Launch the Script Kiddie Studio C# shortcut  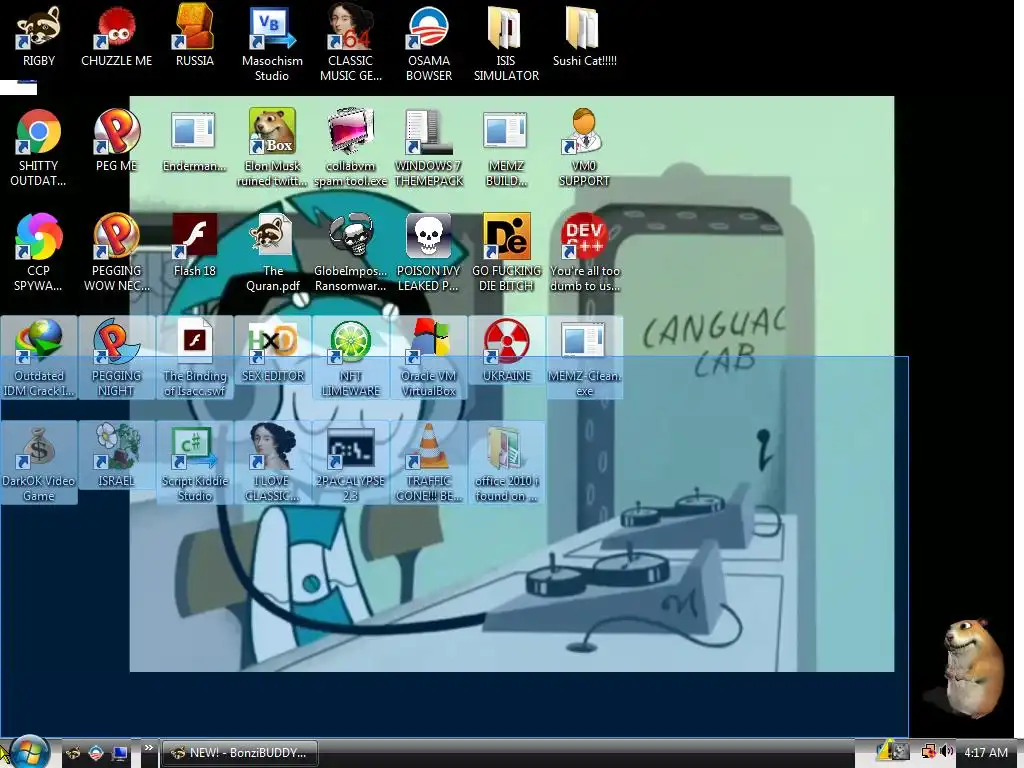tap(195, 463)
